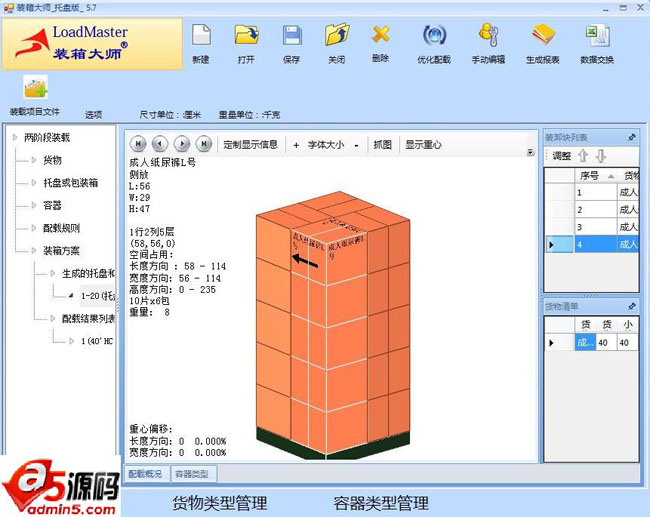Screen dimensions: 650x517
Task: Click 显示重心 show center of gravity
Action: click(423, 145)
